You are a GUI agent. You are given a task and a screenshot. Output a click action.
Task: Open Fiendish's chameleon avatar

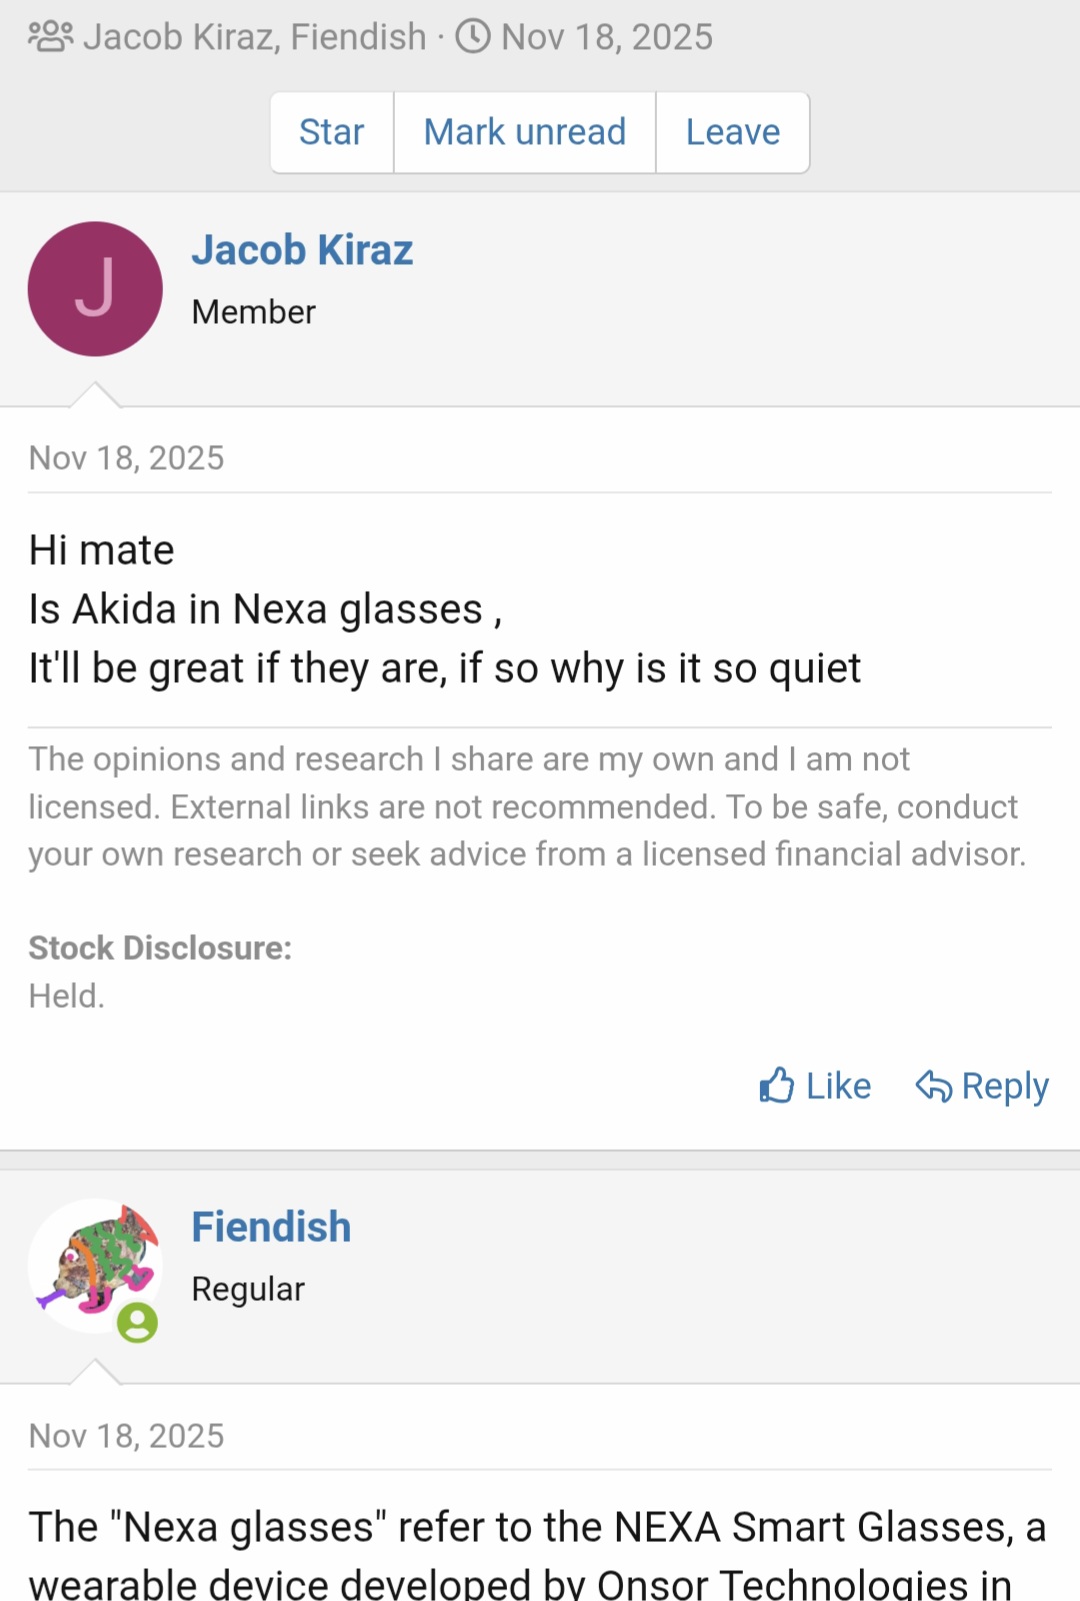(92, 1263)
